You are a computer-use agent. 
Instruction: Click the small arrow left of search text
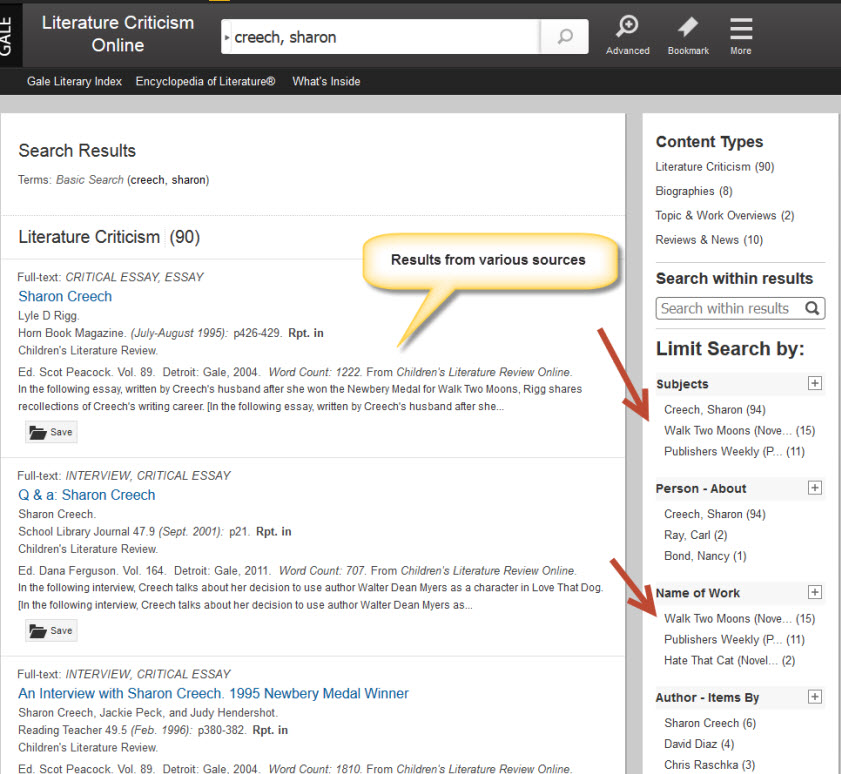coord(227,38)
